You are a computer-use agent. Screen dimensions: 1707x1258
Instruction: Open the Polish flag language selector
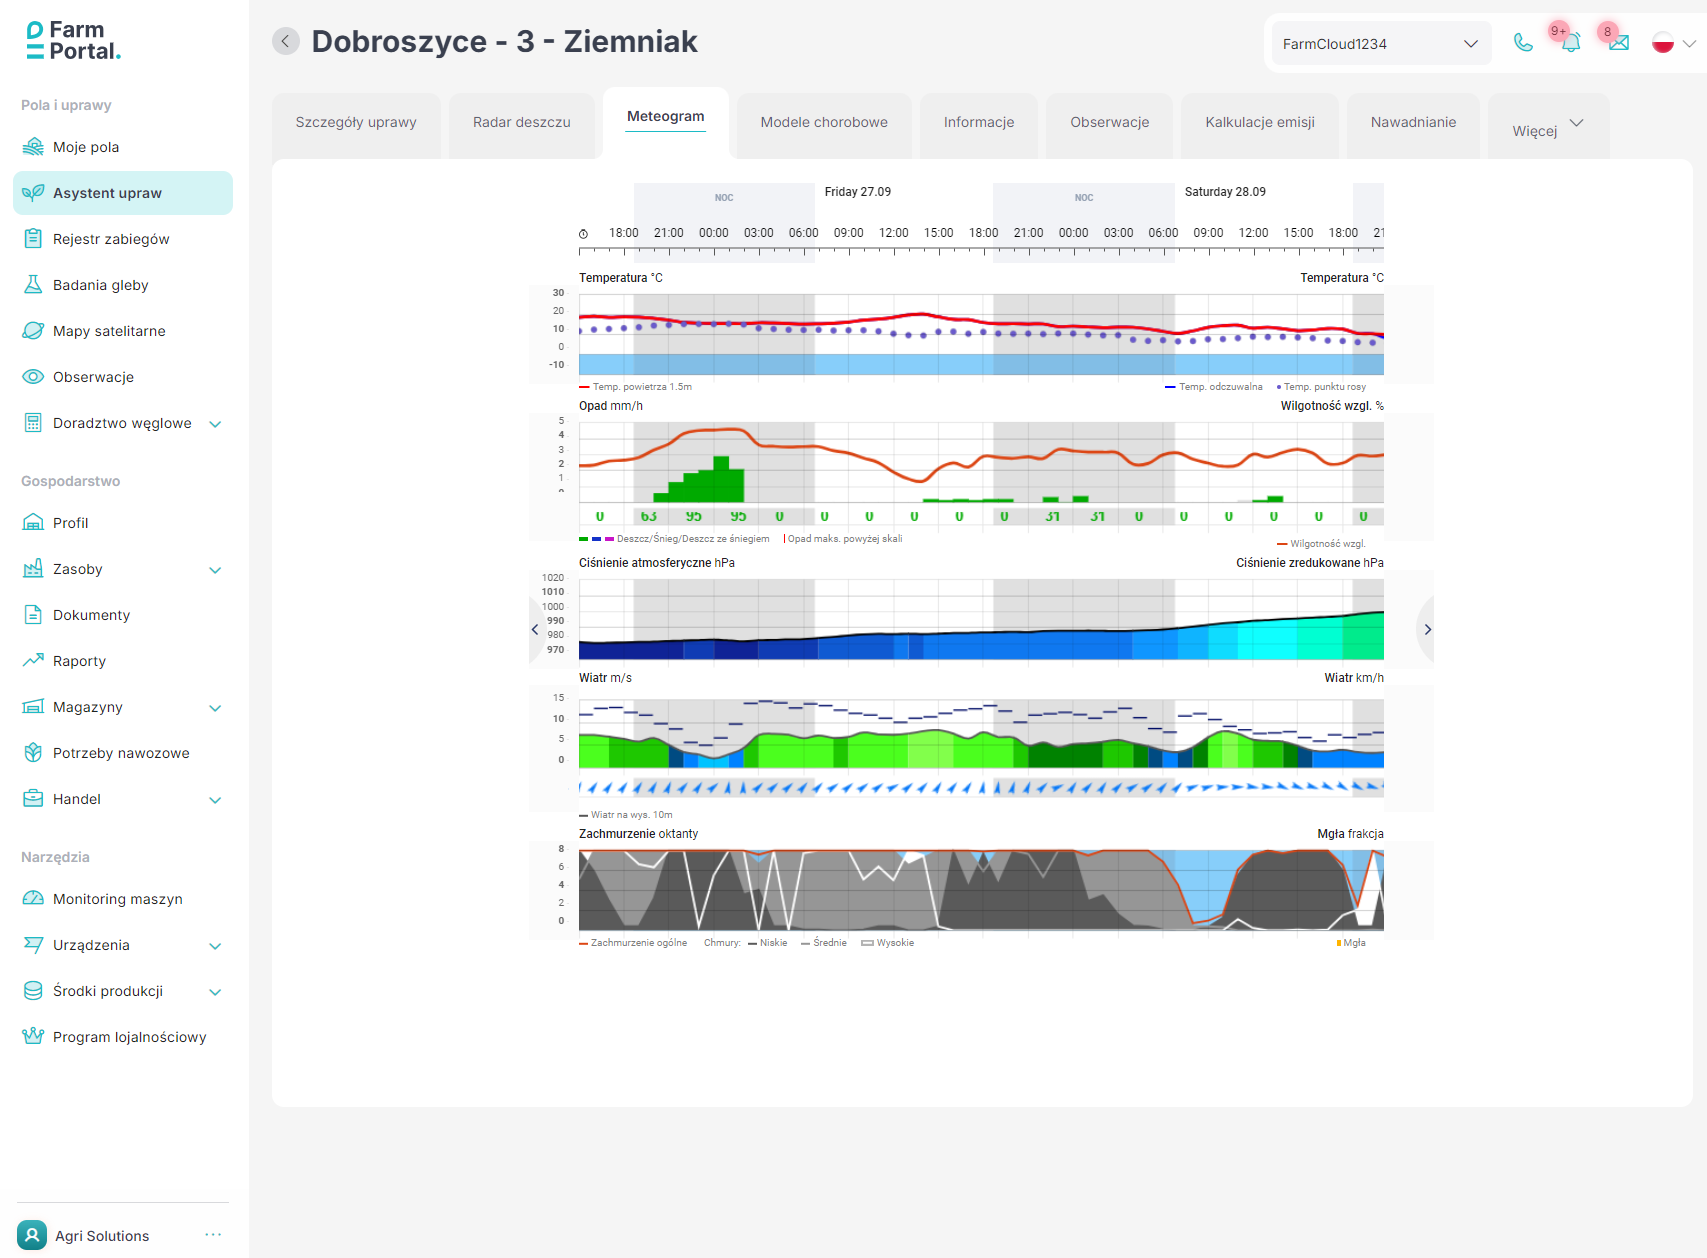tap(1674, 43)
